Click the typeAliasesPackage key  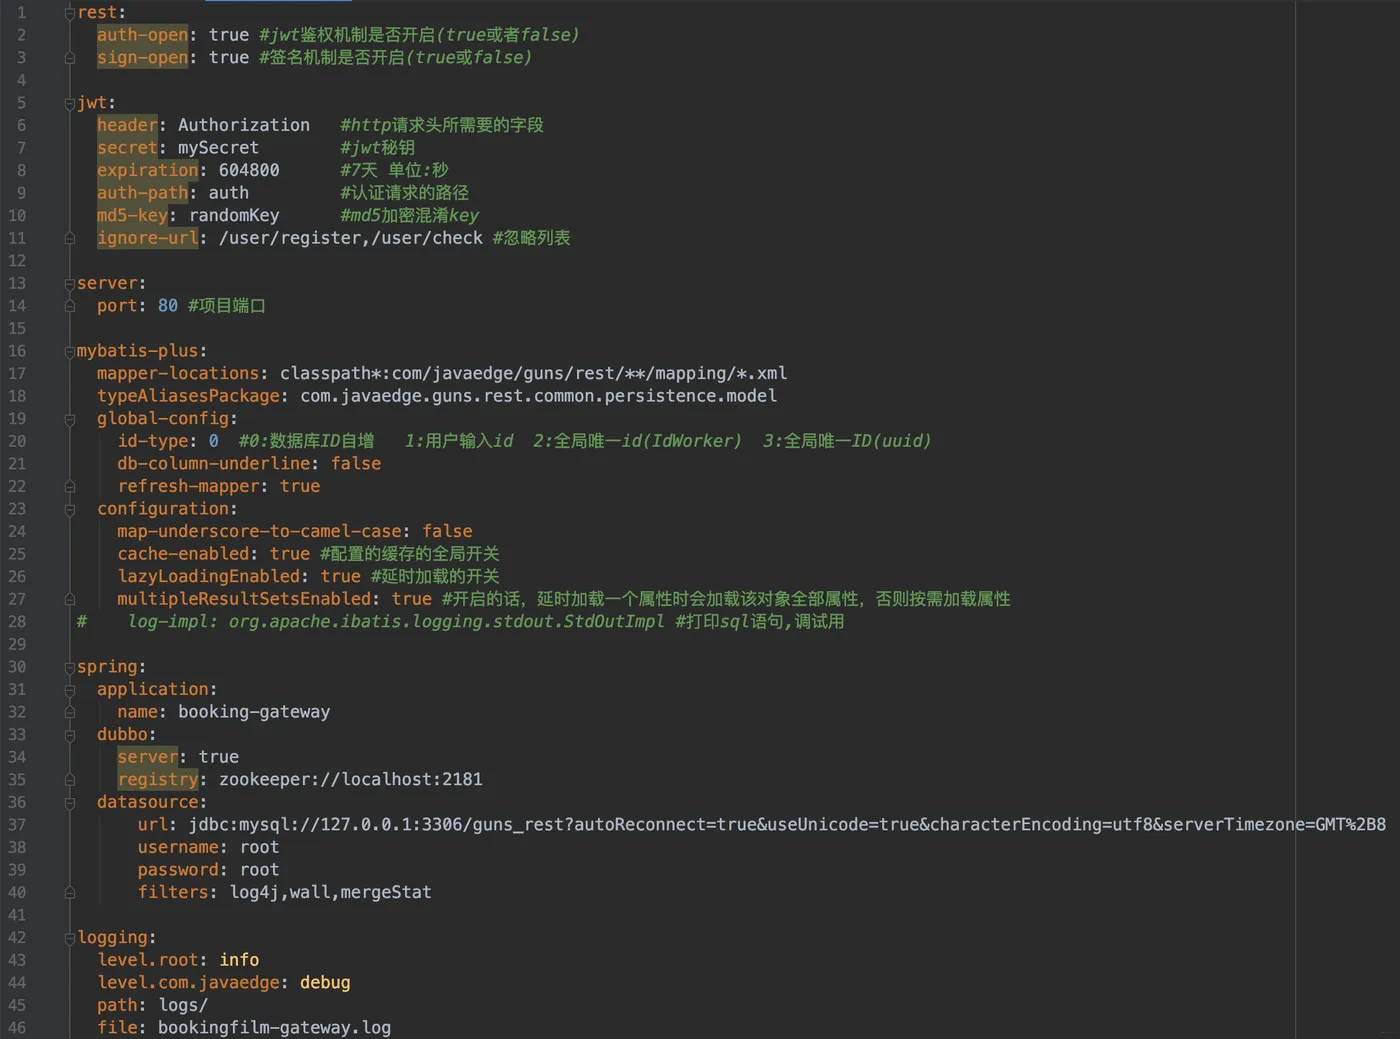click(188, 396)
